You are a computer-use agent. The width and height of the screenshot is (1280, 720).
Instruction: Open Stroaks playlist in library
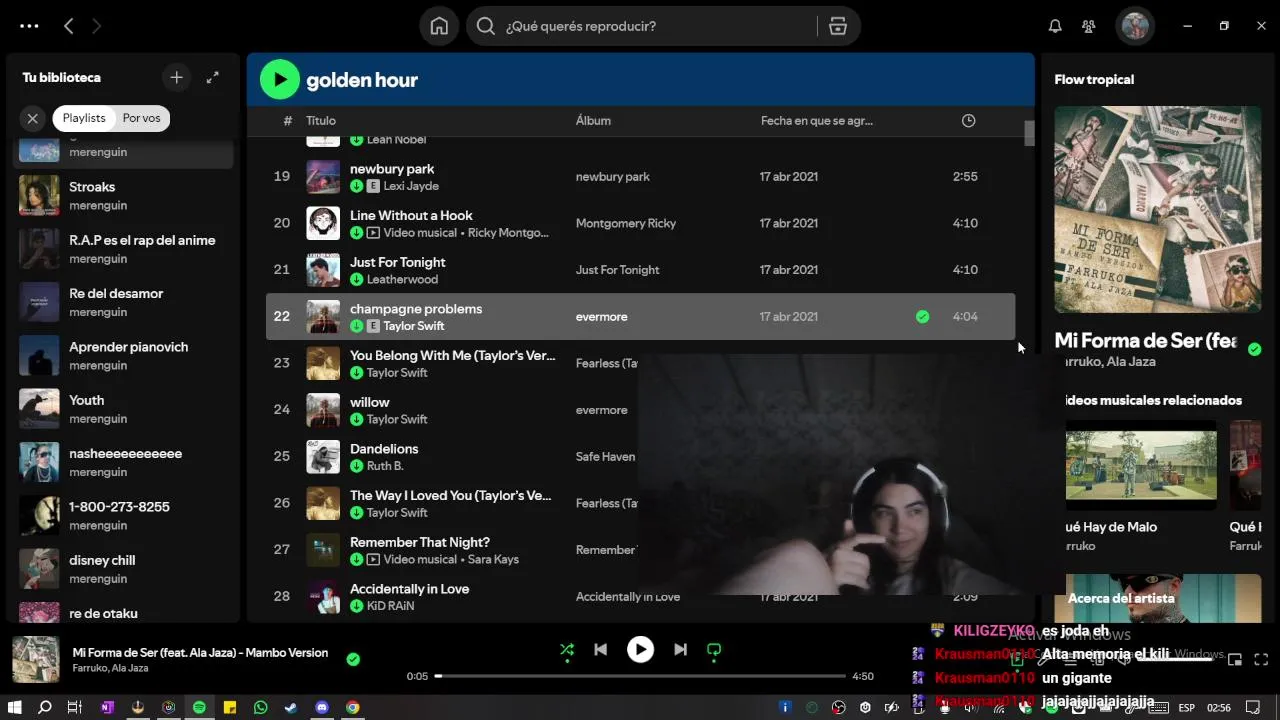tap(125, 195)
